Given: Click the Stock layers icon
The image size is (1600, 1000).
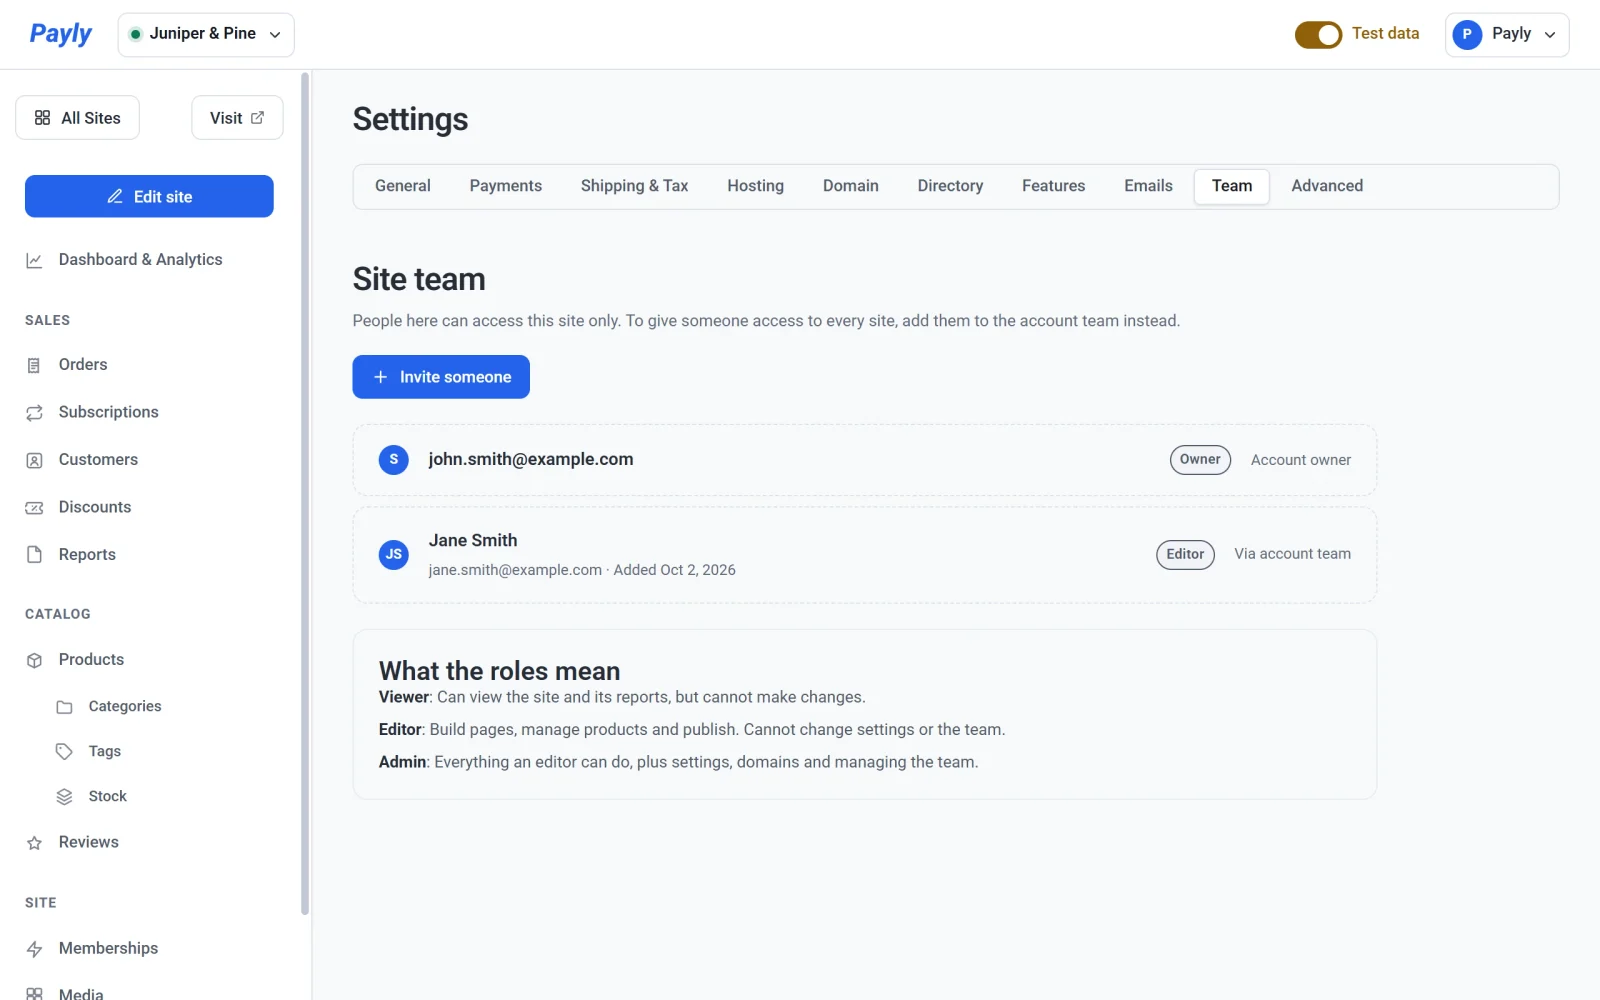Looking at the screenshot, I should click(x=64, y=797).
